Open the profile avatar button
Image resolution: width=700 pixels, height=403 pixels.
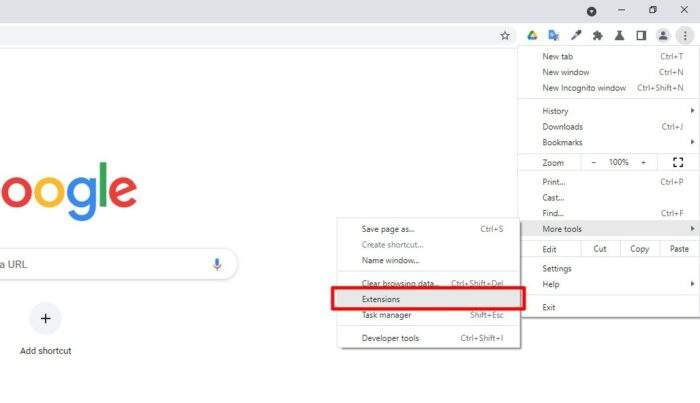[x=663, y=36]
